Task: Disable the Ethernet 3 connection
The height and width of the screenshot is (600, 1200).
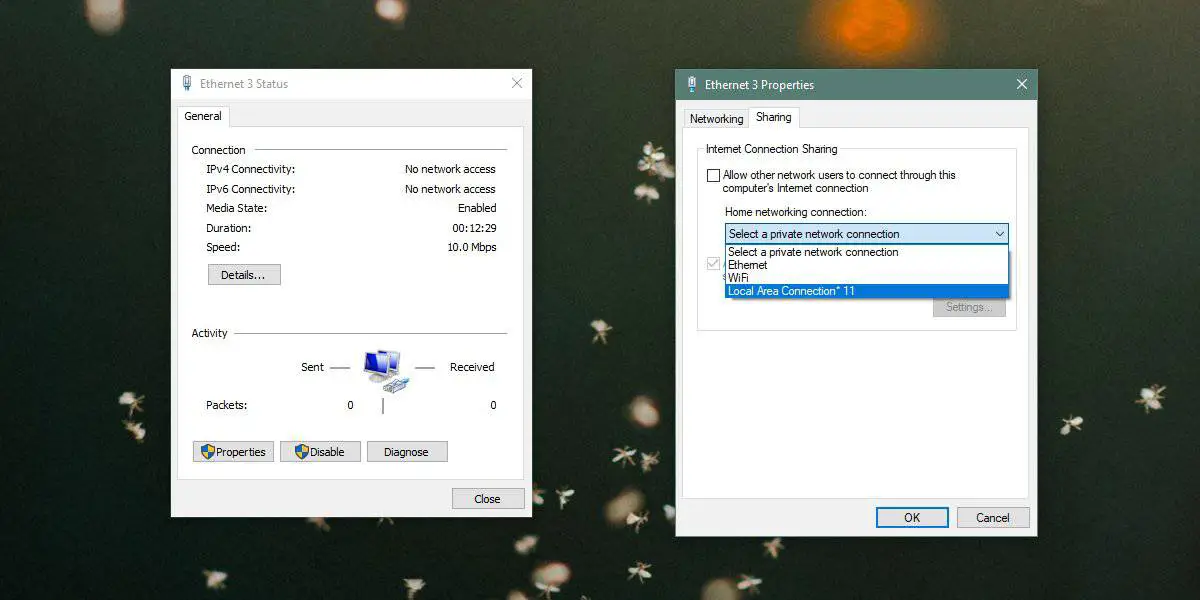Action: point(320,452)
